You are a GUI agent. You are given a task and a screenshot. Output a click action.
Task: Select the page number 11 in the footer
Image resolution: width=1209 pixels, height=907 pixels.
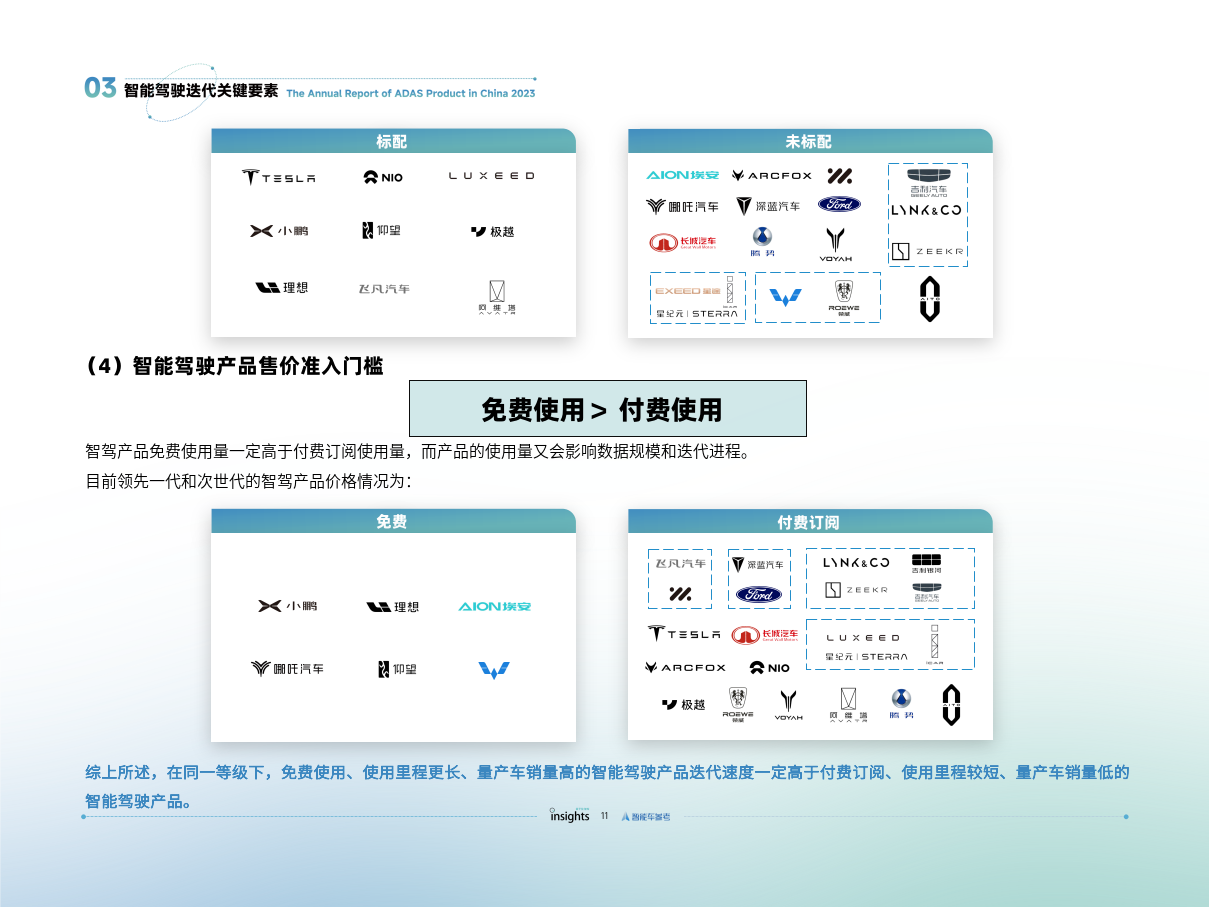[604, 816]
